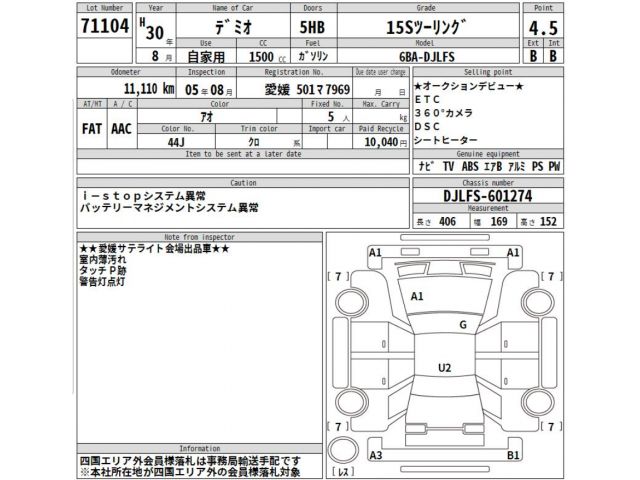Select the use value 自家用
The height and width of the screenshot is (480, 640).
206,57
